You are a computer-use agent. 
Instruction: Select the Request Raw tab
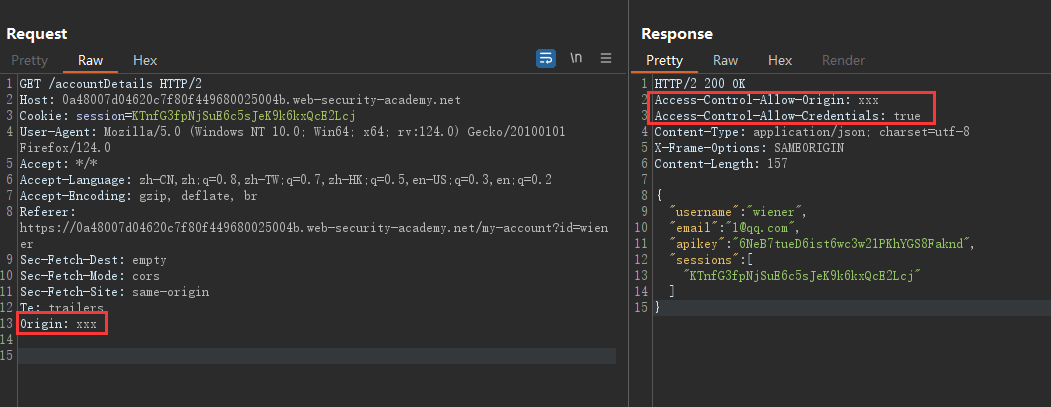(x=90, y=61)
